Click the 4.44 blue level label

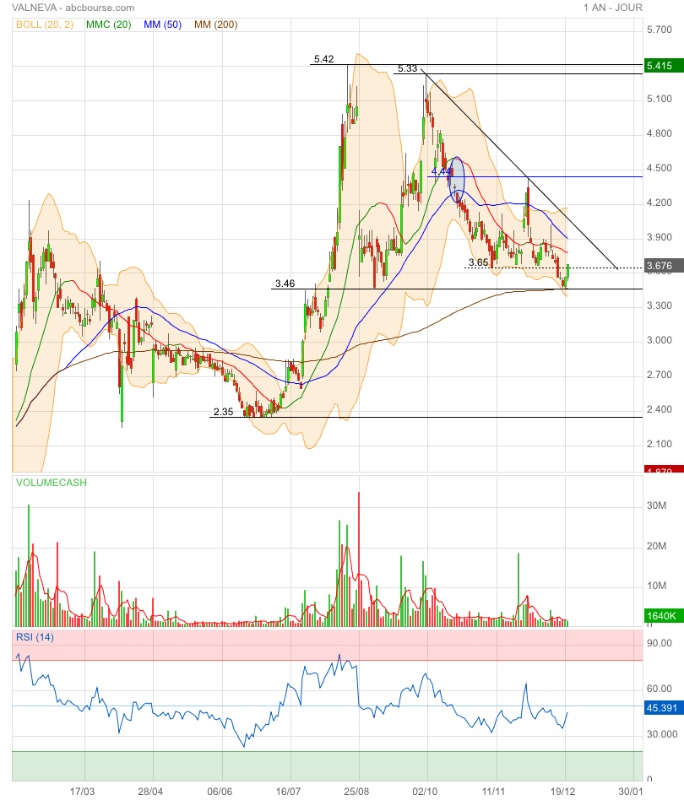441,171
